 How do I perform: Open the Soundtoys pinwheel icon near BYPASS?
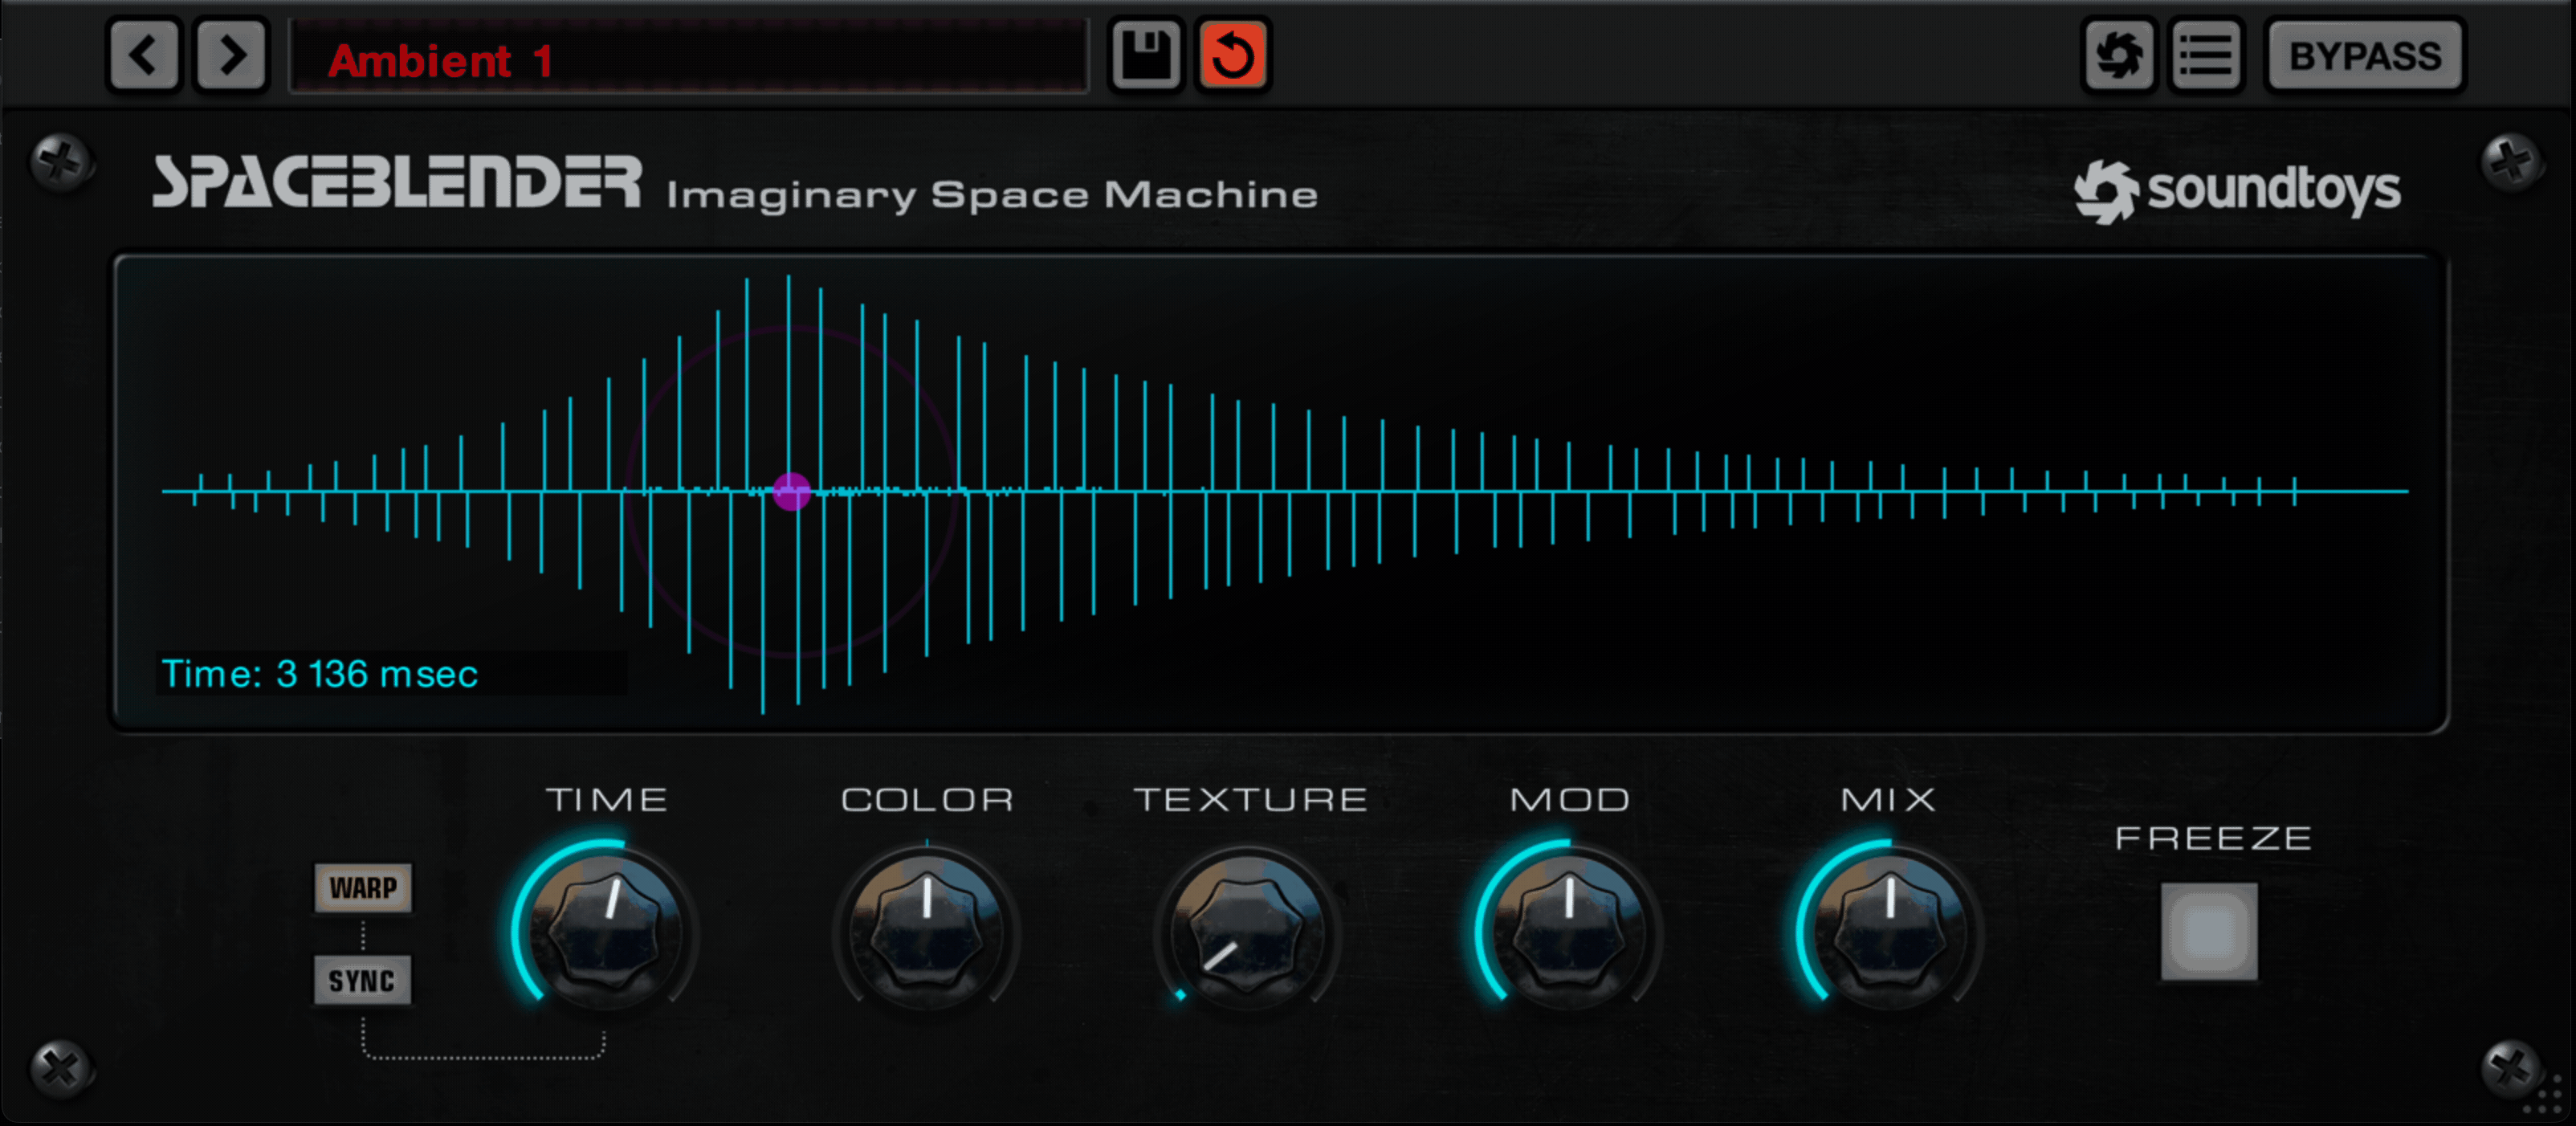pos(2119,55)
